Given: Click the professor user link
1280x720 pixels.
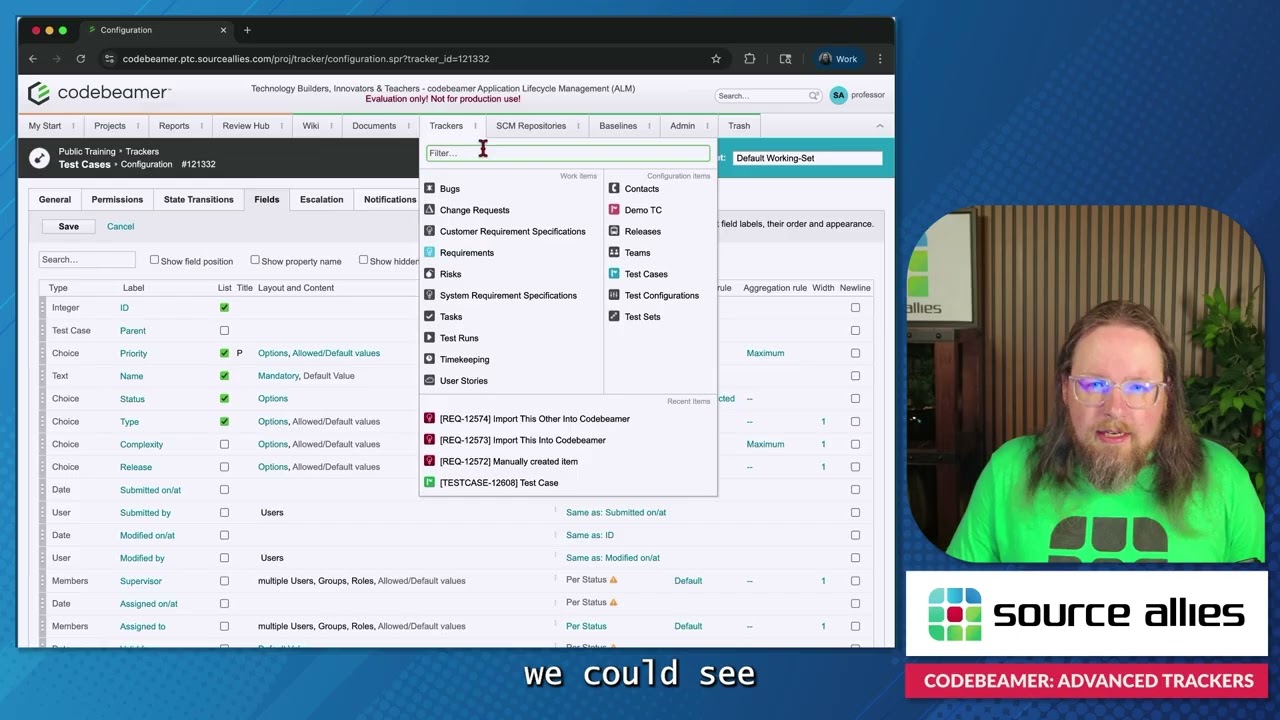Looking at the screenshot, I should click(x=868, y=95).
